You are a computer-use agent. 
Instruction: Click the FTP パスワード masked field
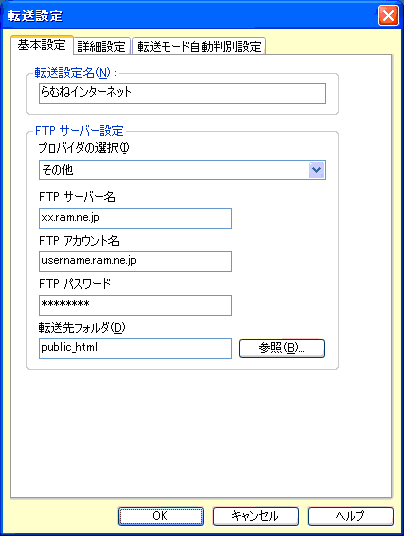135,305
